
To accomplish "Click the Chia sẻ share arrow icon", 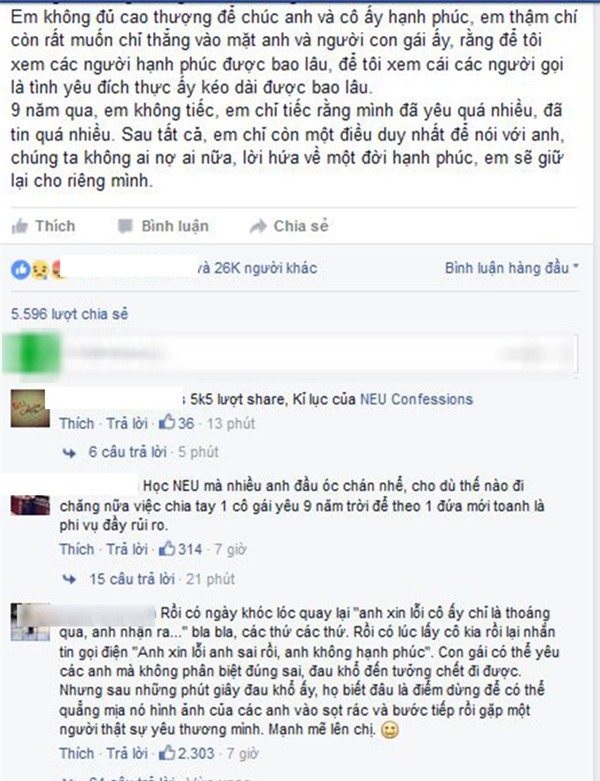I will click(258, 227).
